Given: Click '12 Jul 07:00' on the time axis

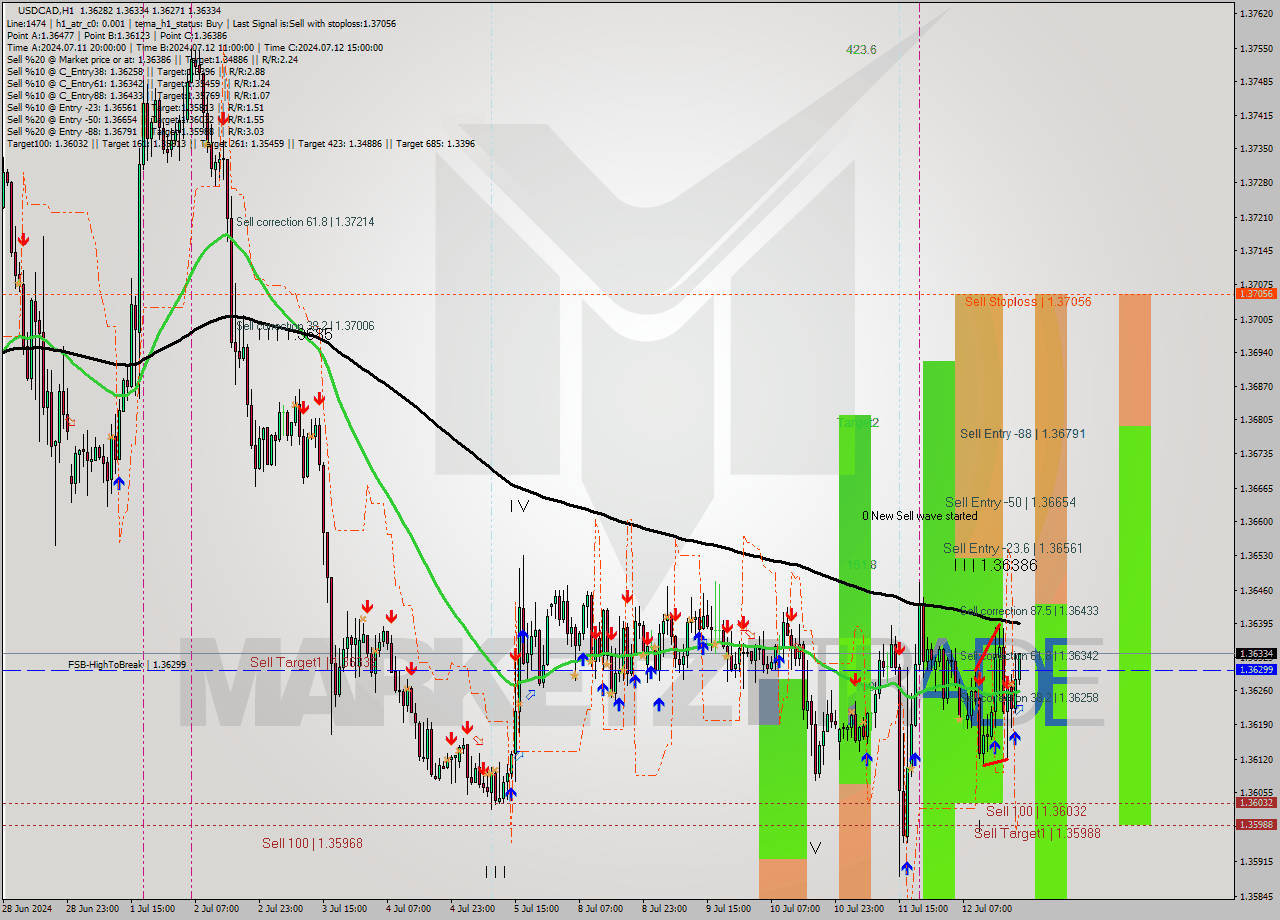Looking at the screenshot, I should coord(987,909).
